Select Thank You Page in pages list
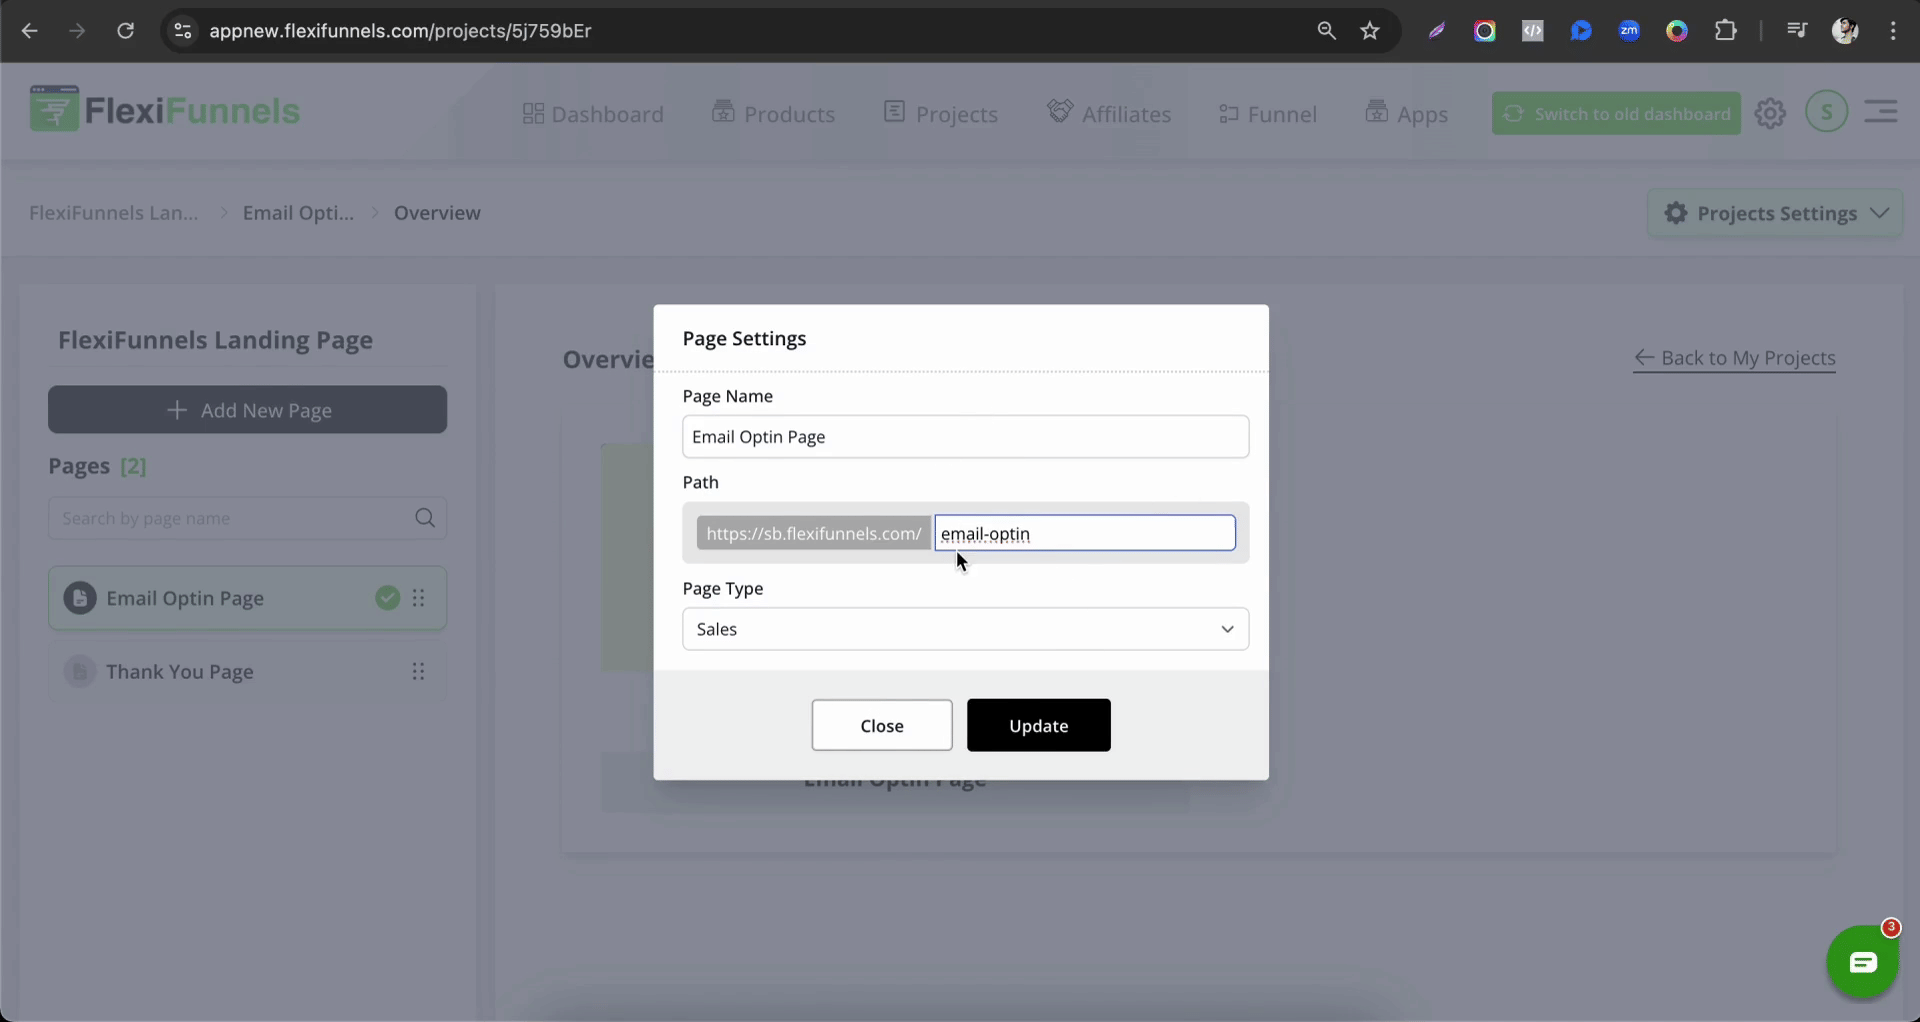This screenshot has width=1920, height=1022. (x=180, y=672)
